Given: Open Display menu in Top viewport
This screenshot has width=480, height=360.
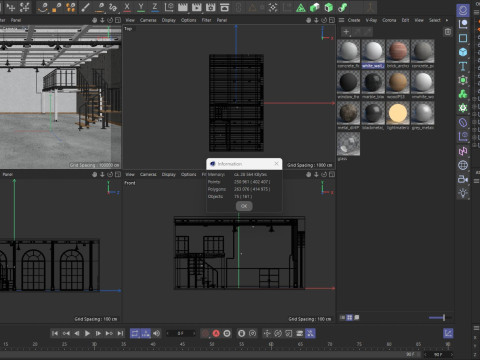Looking at the screenshot, I should pos(169,20).
